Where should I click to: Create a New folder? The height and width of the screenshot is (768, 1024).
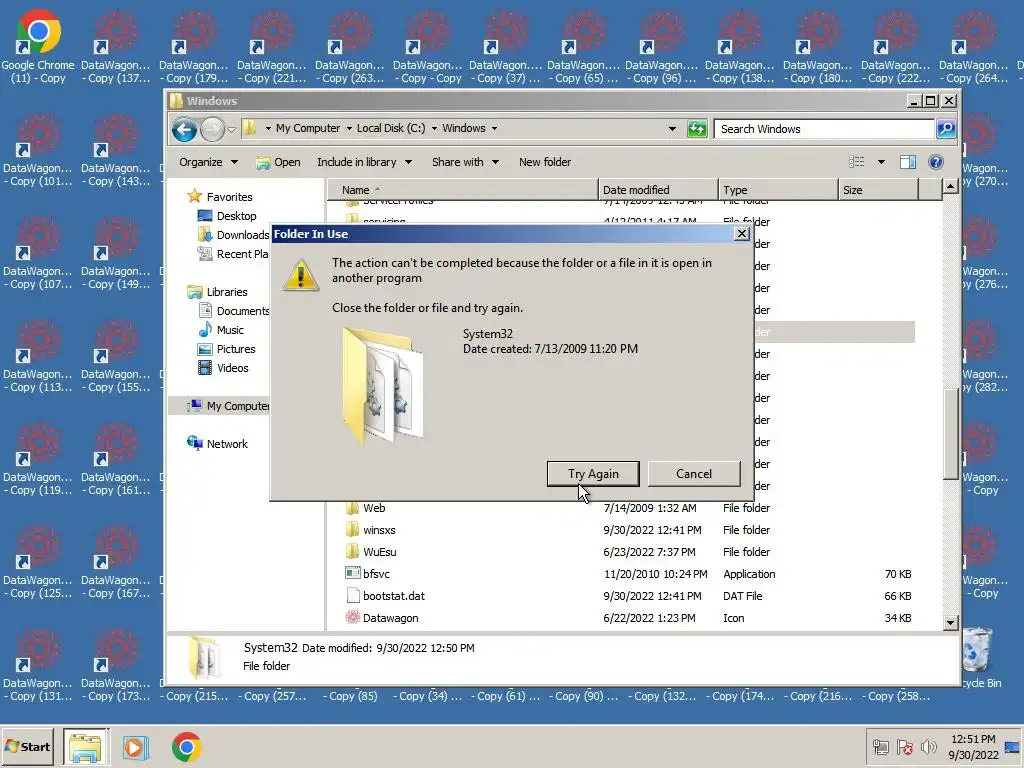[545, 162]
